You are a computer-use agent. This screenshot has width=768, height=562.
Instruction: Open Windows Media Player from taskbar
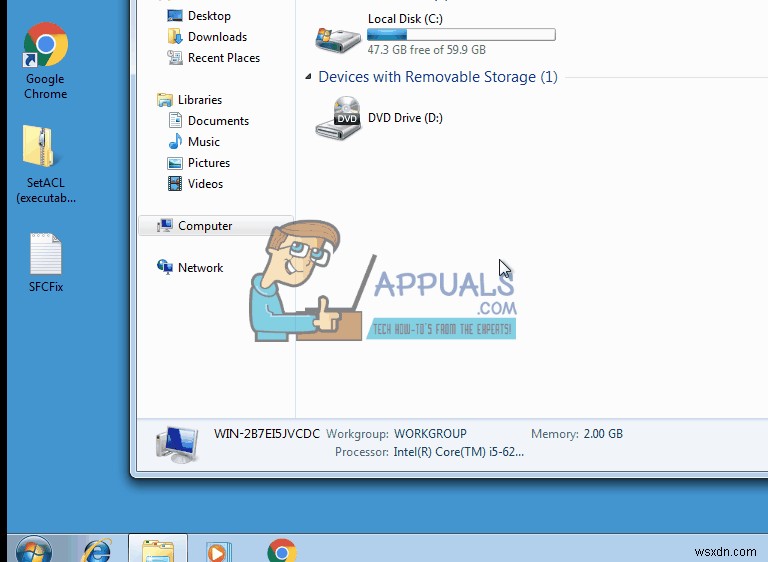[218, 552]
